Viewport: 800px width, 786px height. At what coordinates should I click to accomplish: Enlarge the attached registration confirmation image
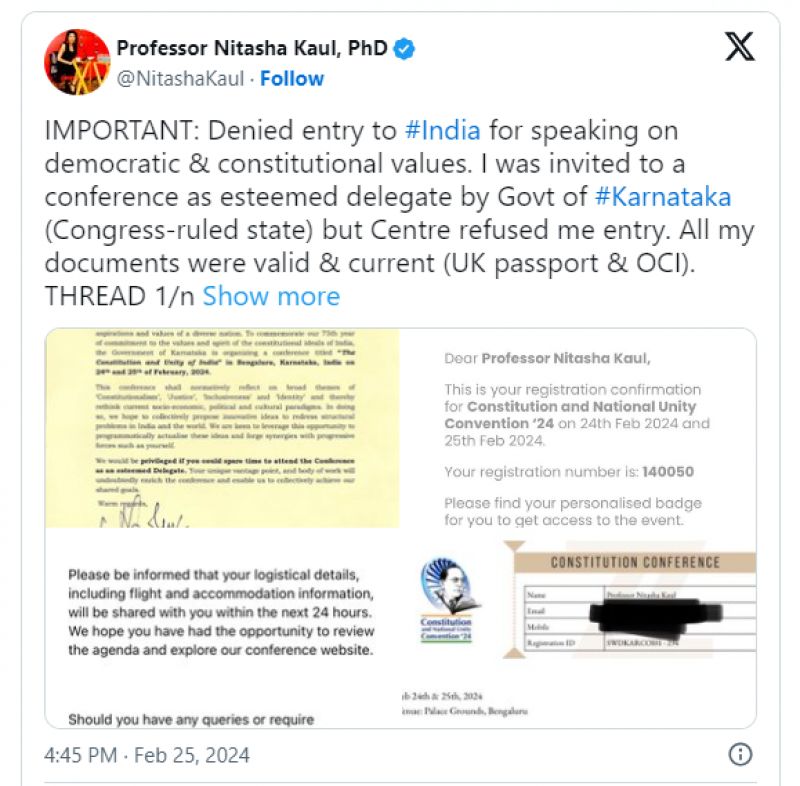400,525
